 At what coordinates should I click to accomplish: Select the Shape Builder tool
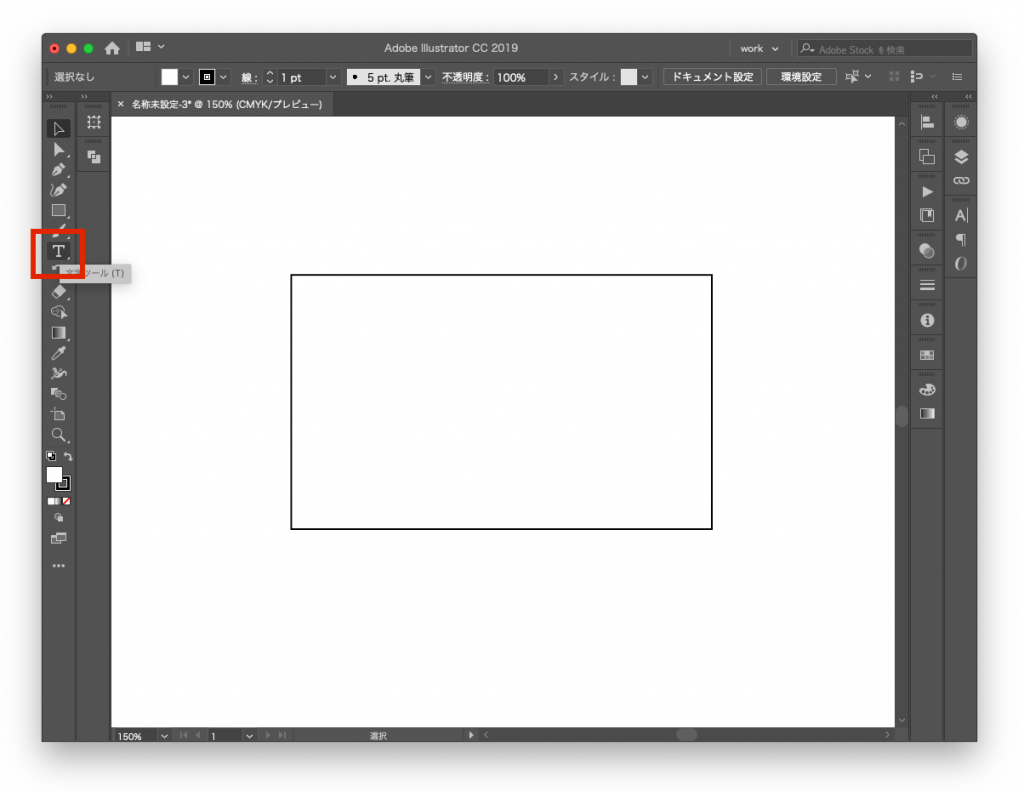(x=59, y=312)
